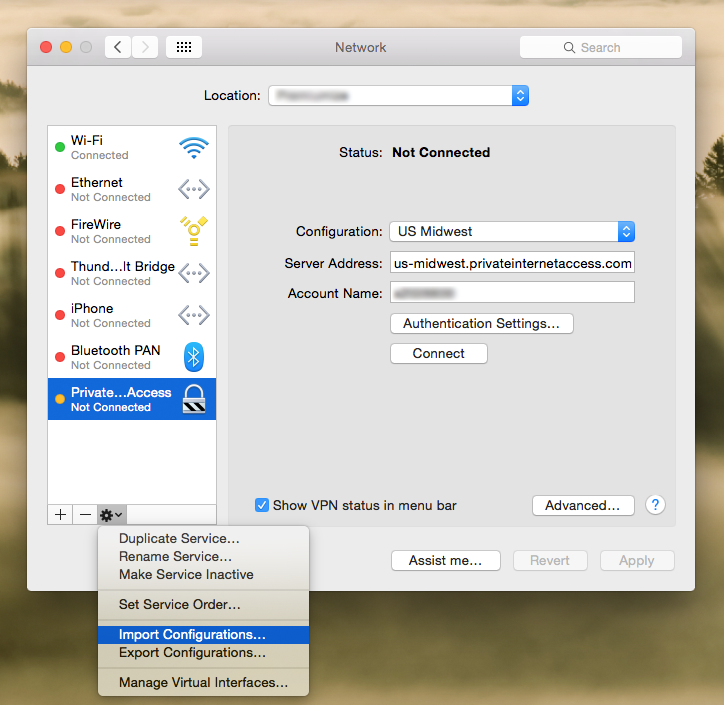Click the yellow status dot beside Private Access
This screenshot has height=705, width=724.
(x=60, y=399)
